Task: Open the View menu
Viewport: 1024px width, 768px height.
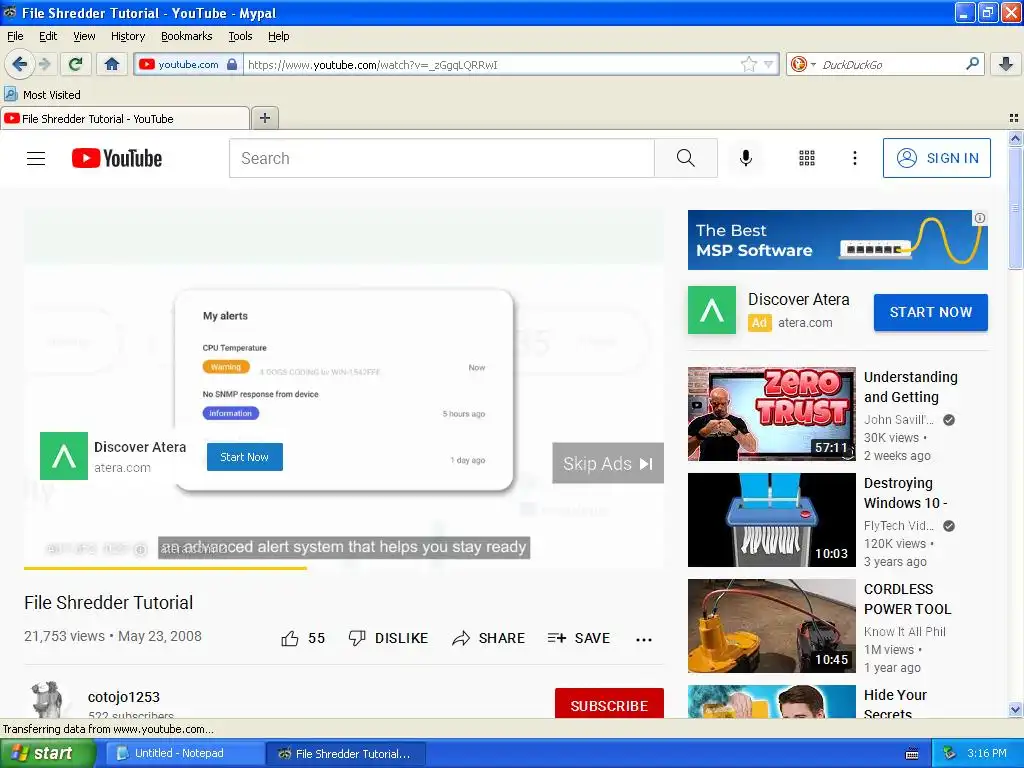Action: [84, 36]
